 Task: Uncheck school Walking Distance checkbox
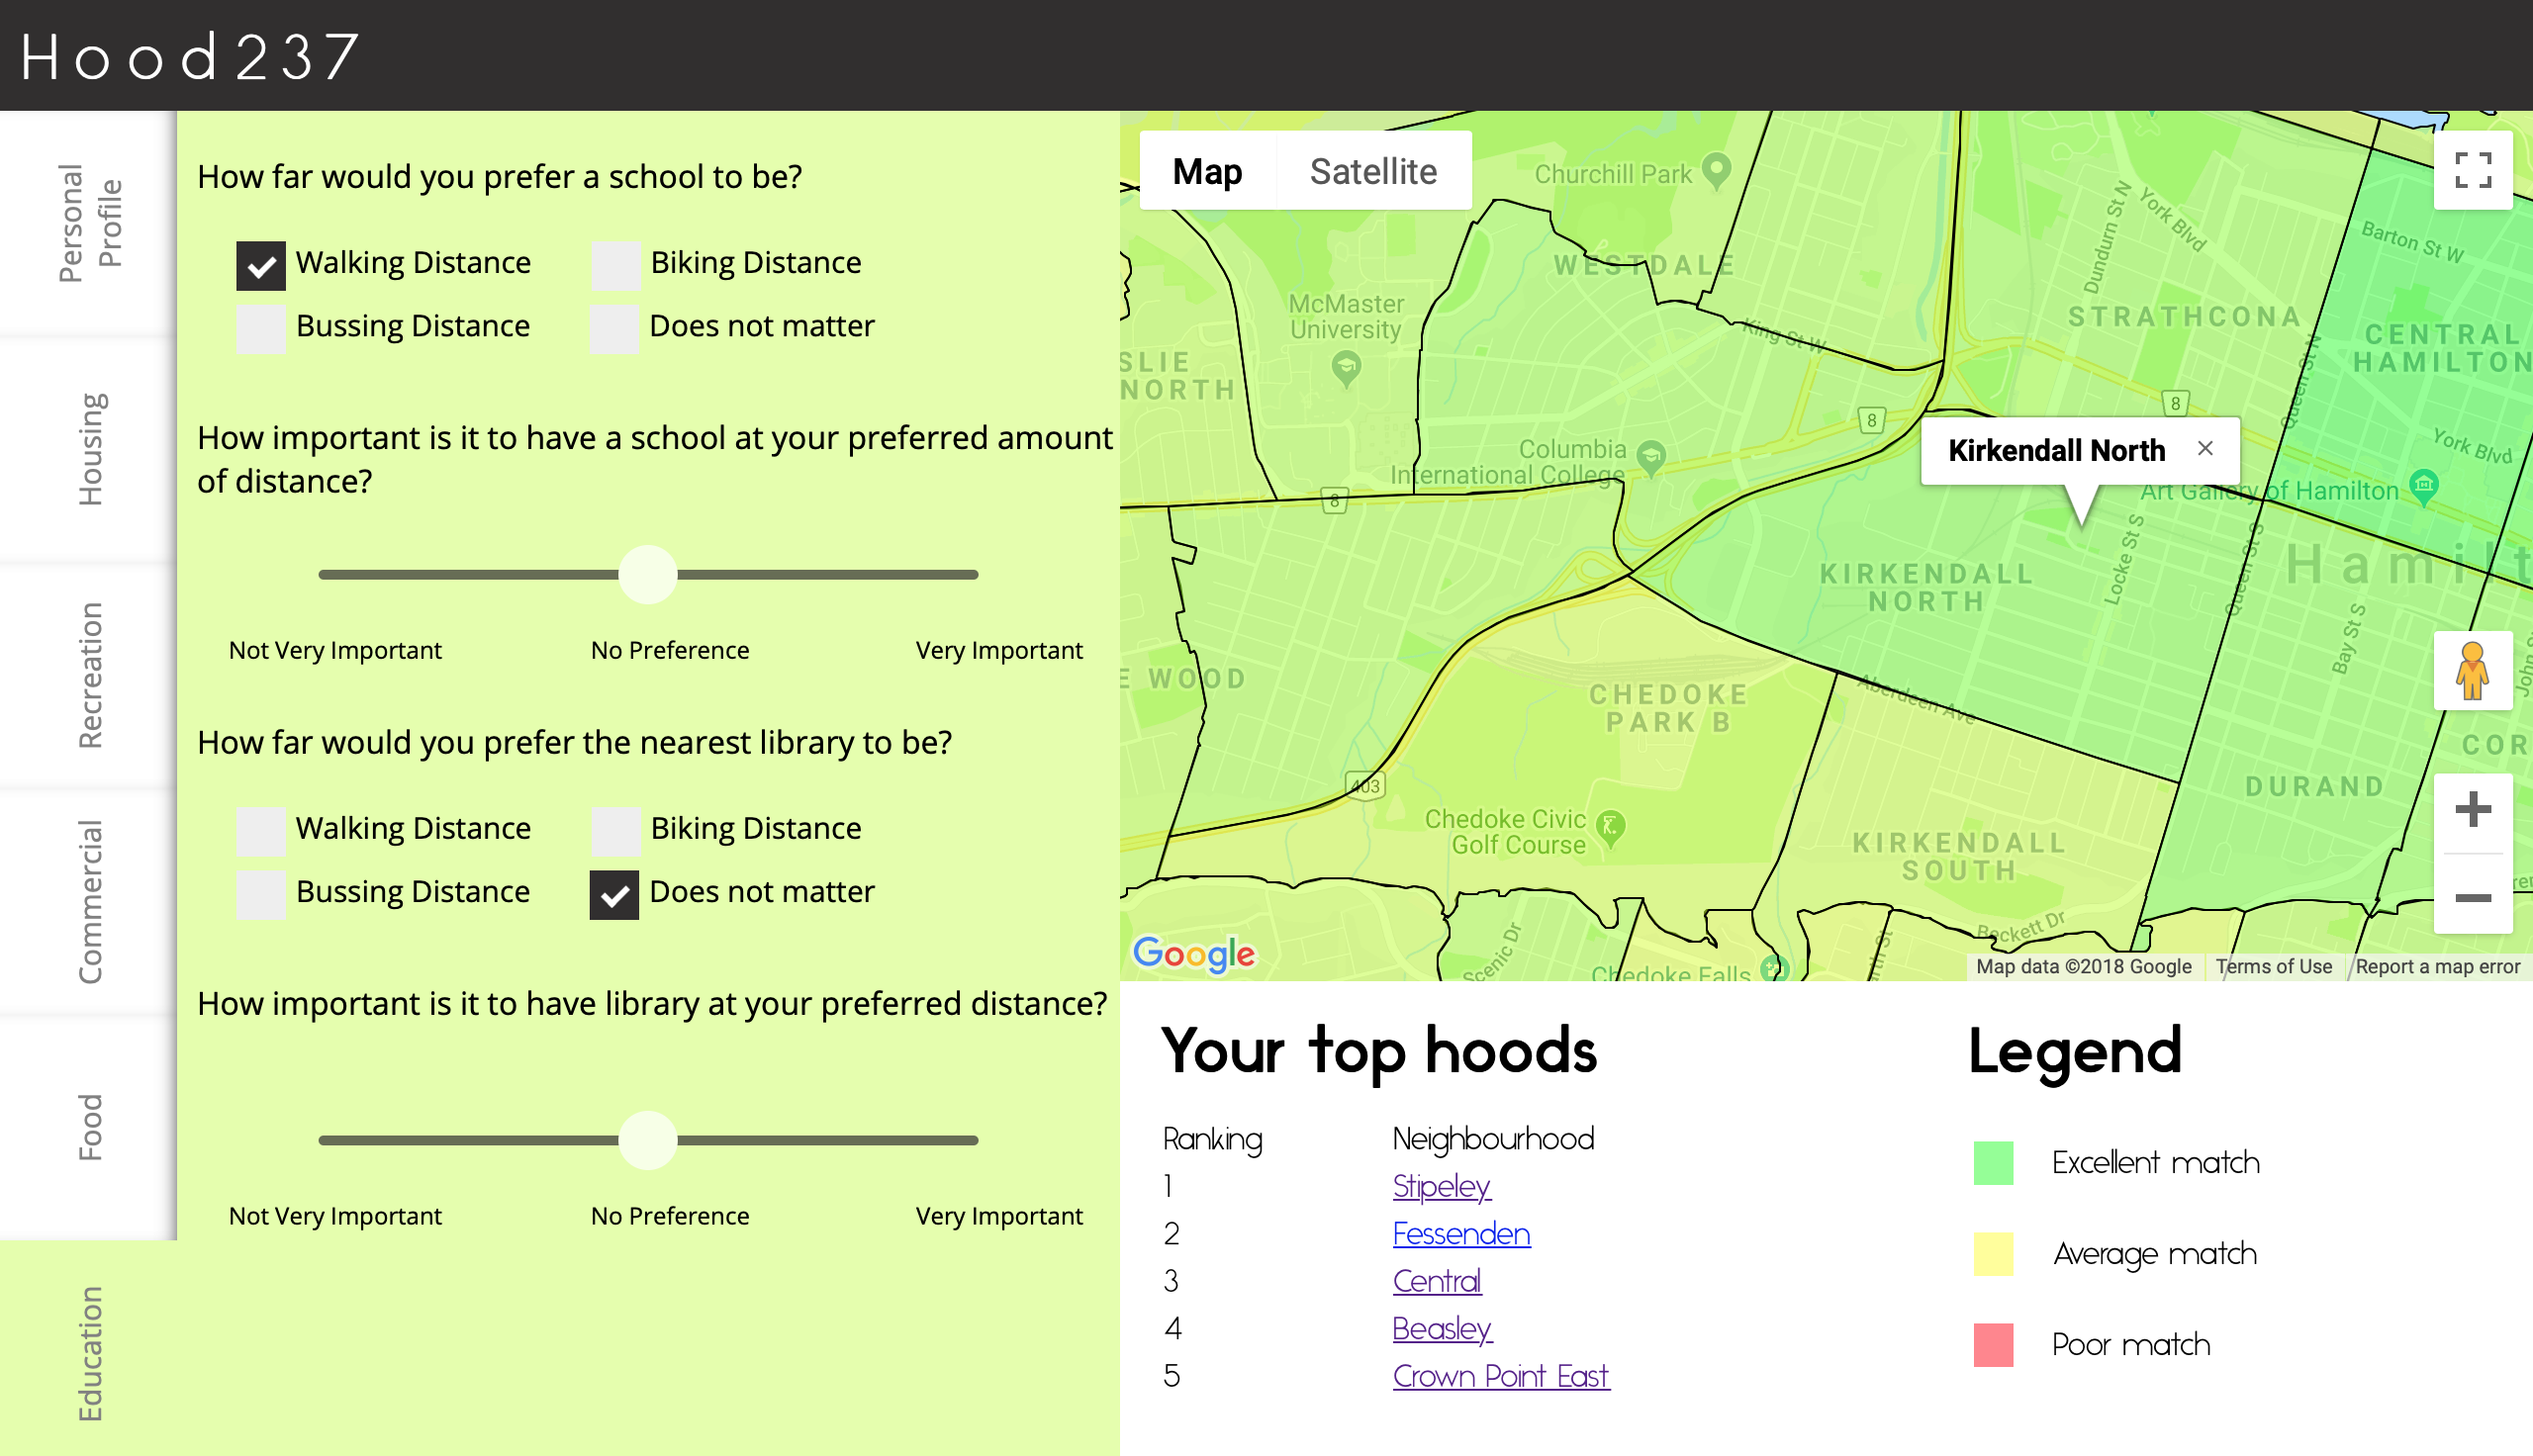[x=260, y=265]
